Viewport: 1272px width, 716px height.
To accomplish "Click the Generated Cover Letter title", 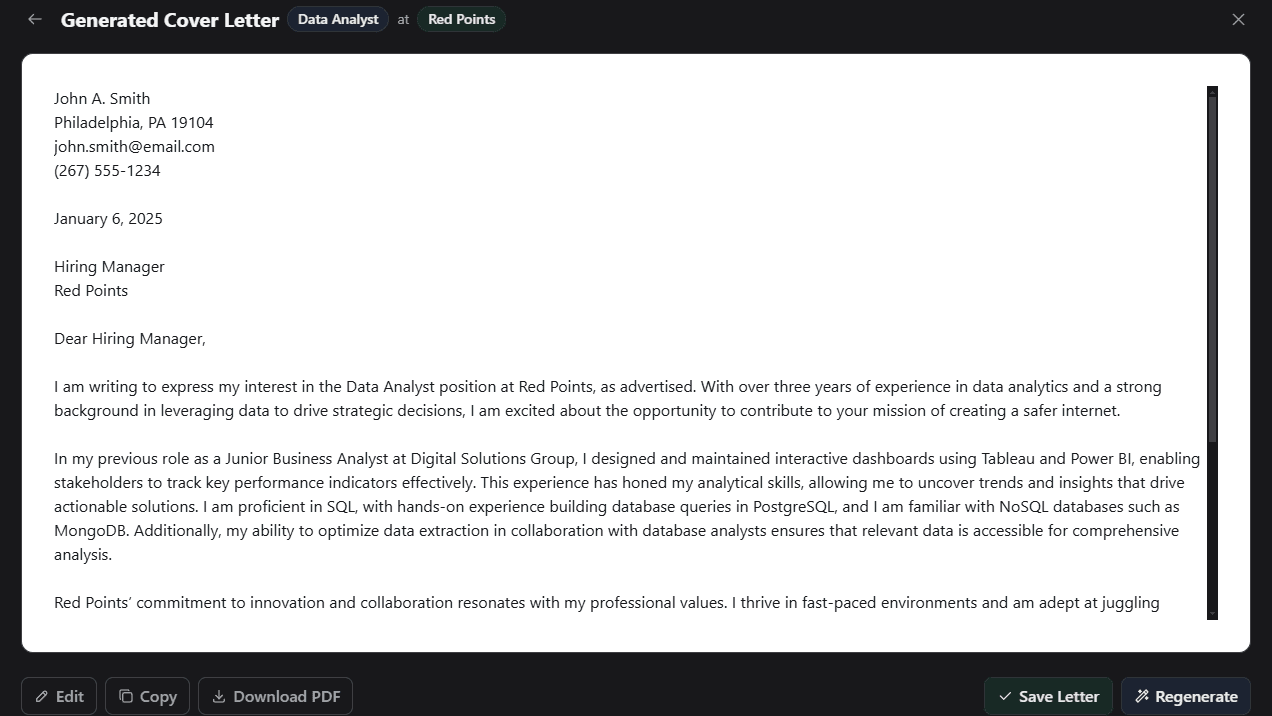I will click(170, 20).
